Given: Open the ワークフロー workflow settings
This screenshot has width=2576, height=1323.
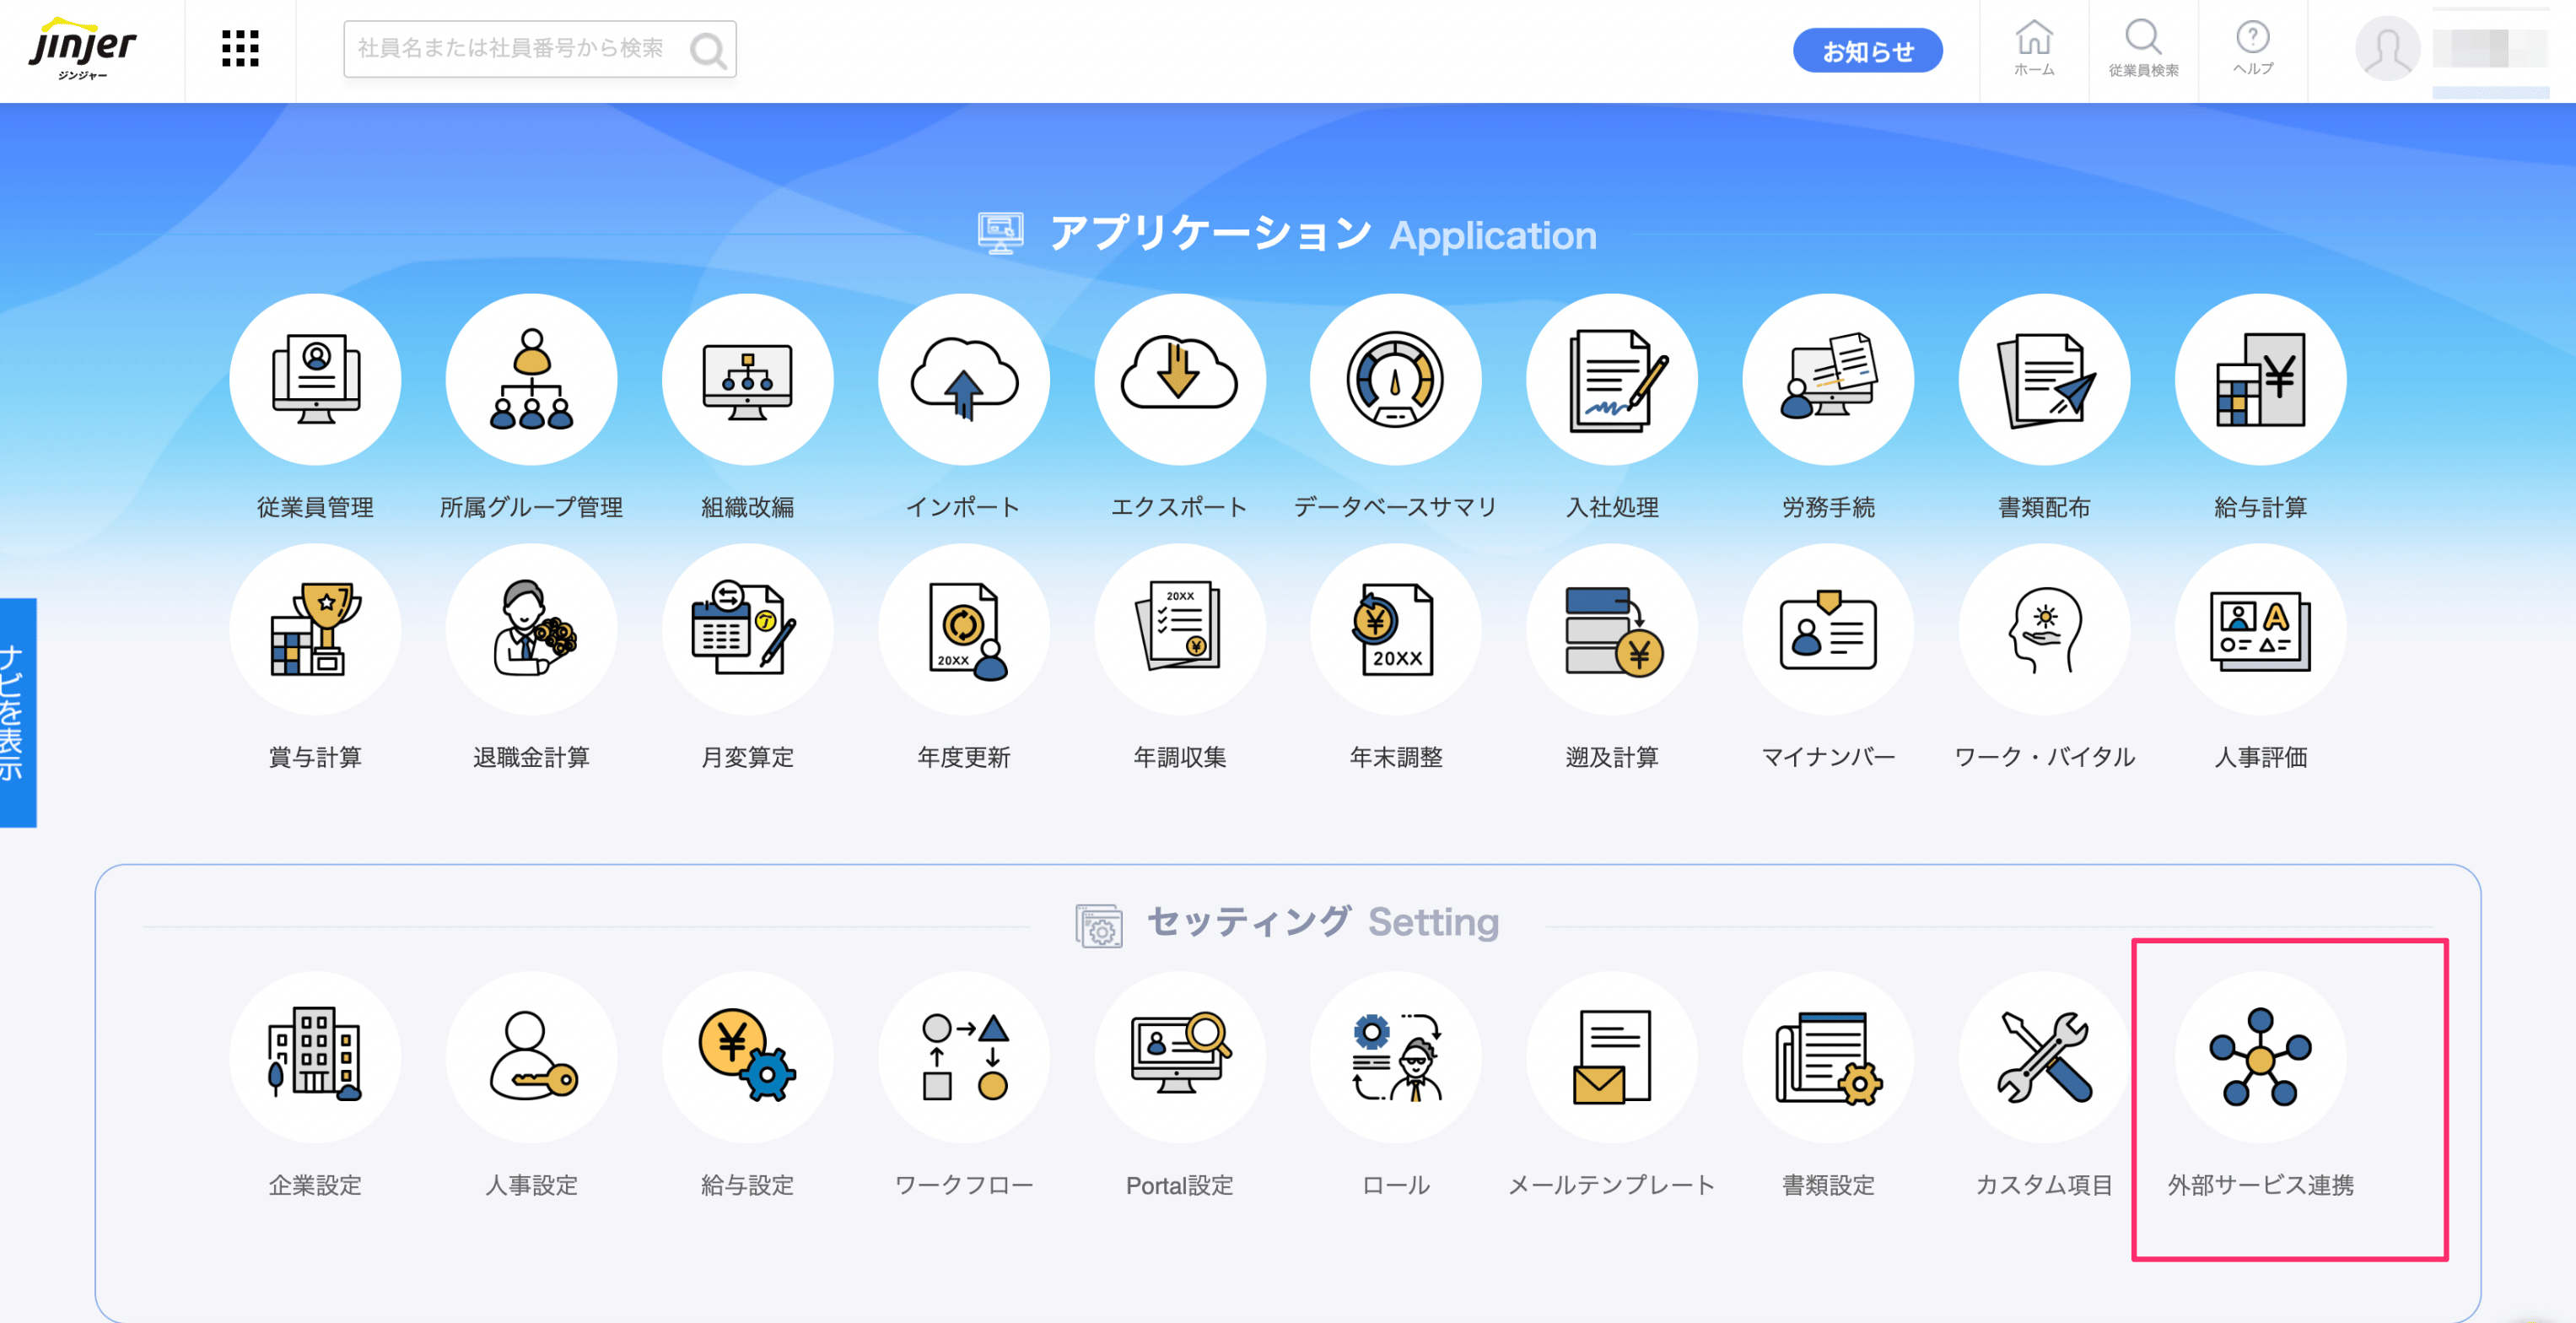Looking at the screenshot, I should pyautogui.click(x=963, y=1057).
